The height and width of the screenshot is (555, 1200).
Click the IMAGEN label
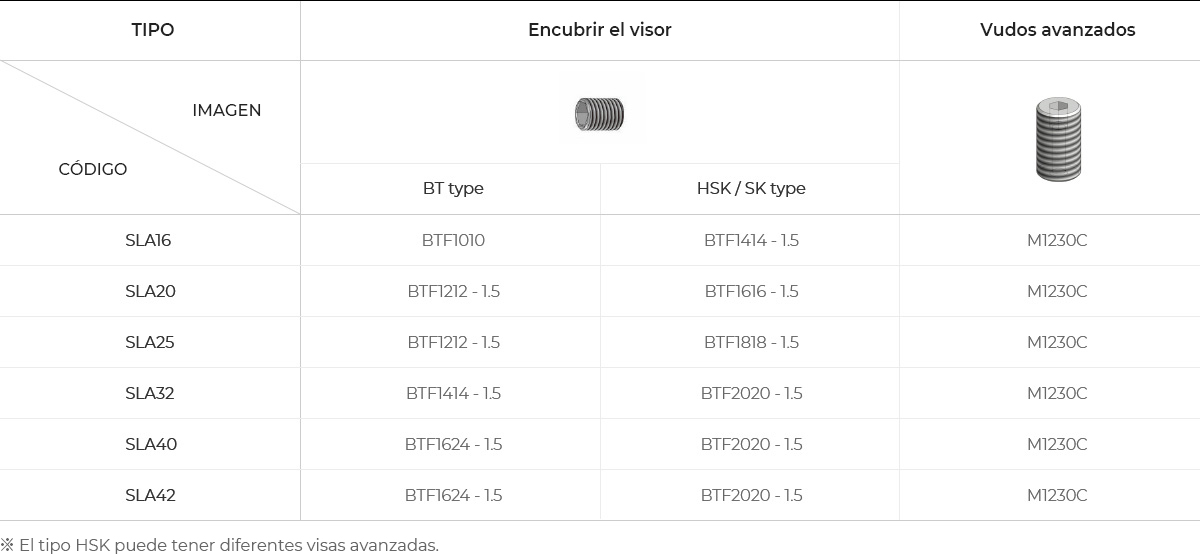(x=227, y=110)
